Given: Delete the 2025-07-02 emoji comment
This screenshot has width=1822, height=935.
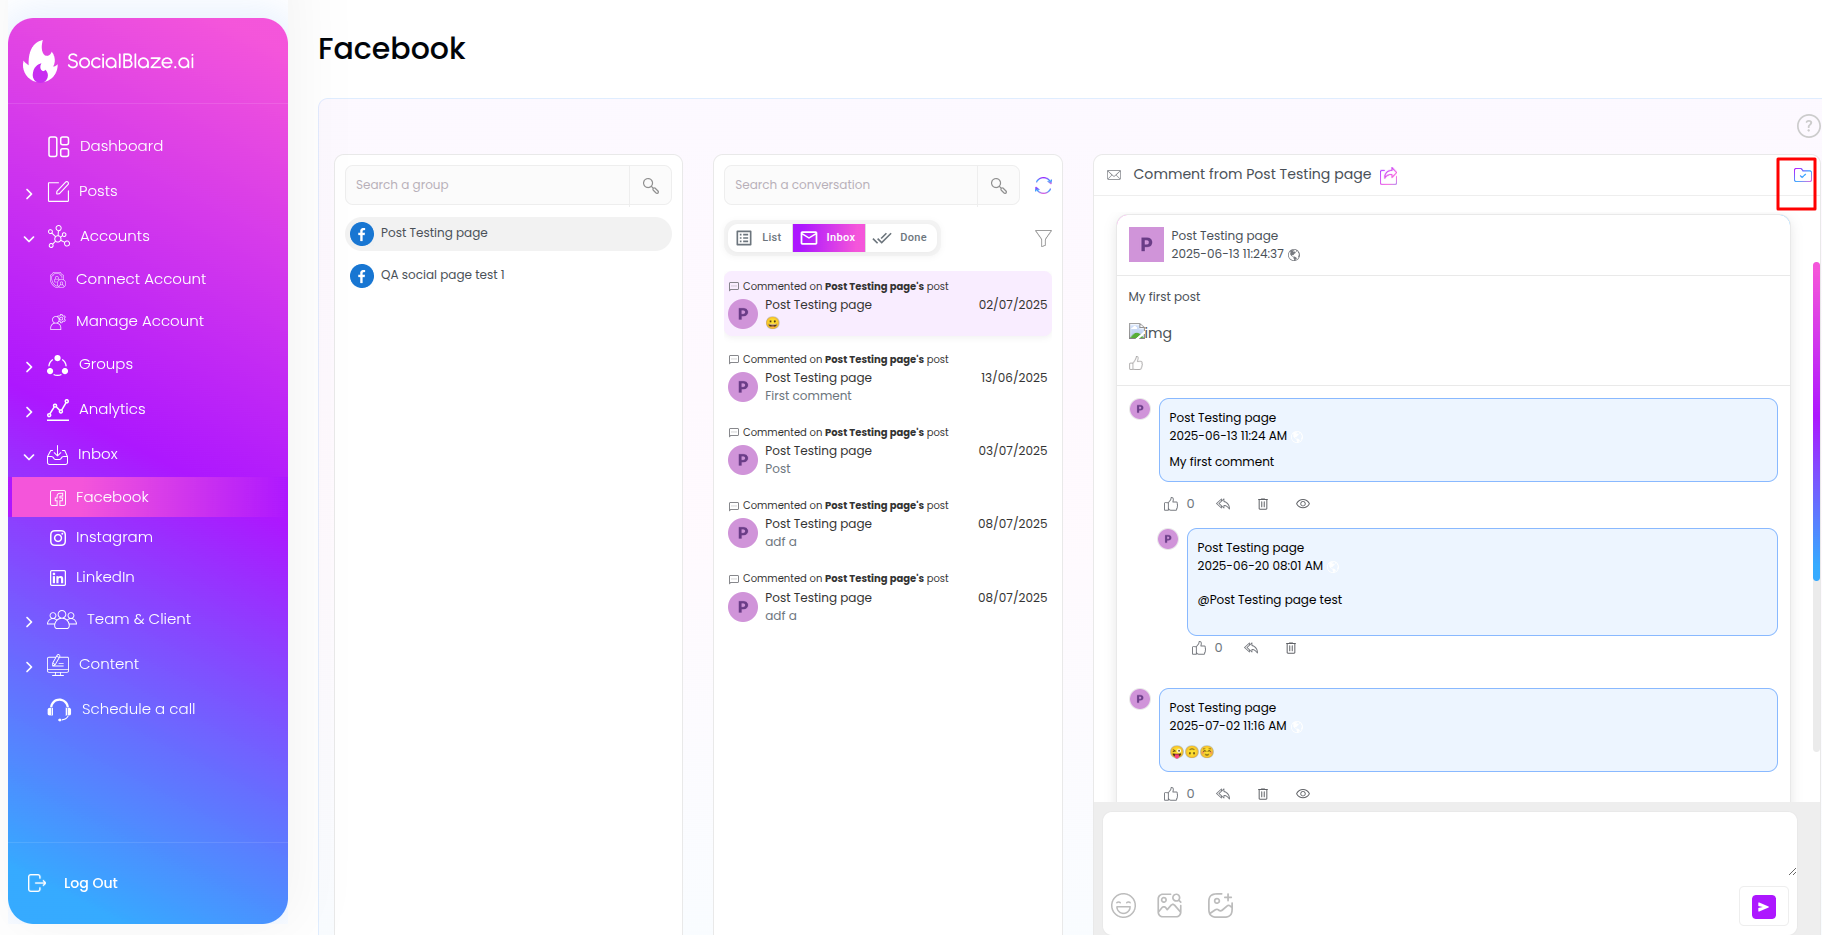Looking at the screenshot, I should [1263, 794].
